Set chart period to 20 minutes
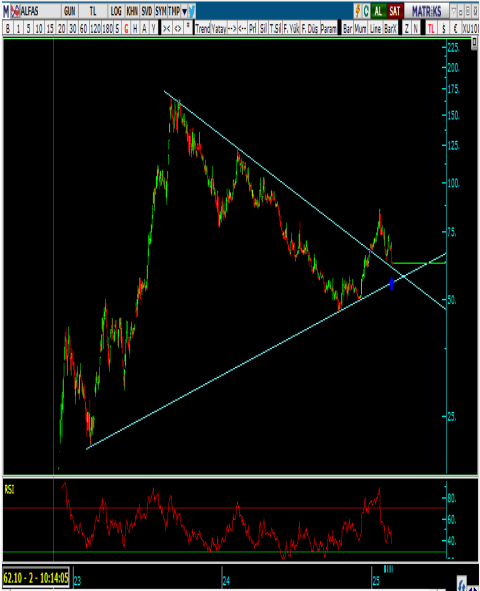The image size is (480, 591). coord(61,28)
